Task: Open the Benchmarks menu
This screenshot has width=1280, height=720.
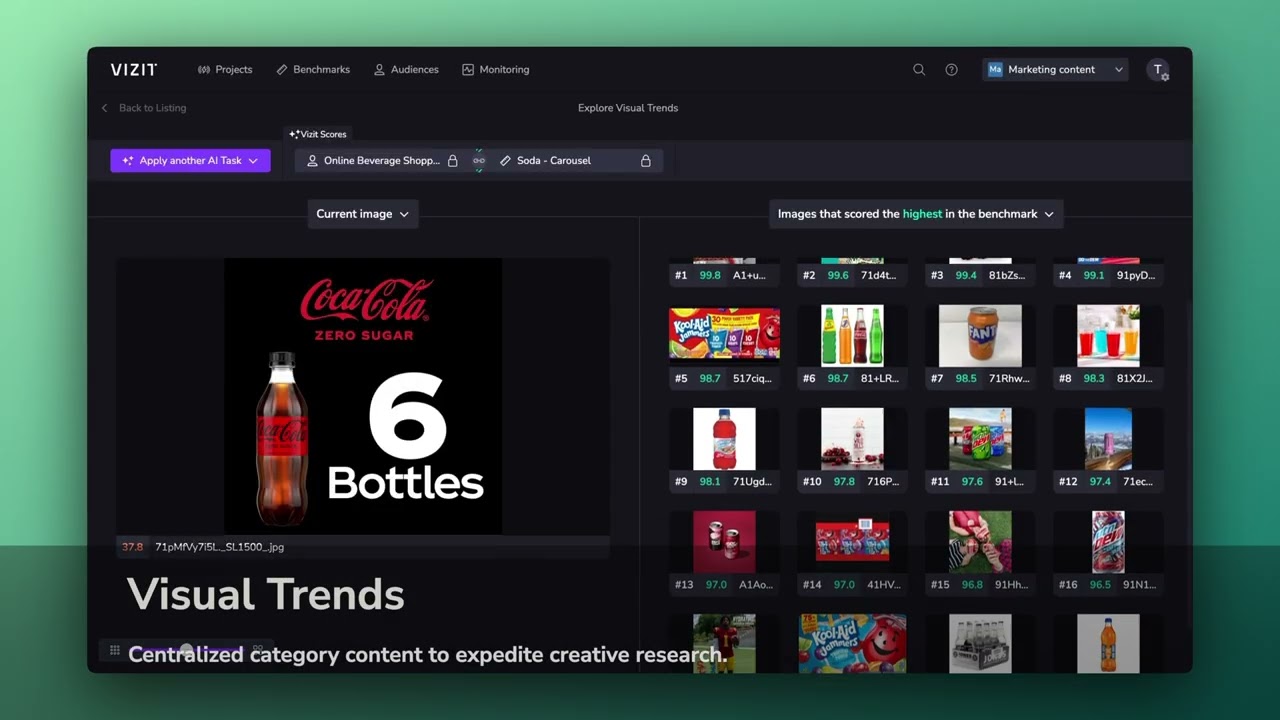Action: pyautogui.click(x=313, y=70)
